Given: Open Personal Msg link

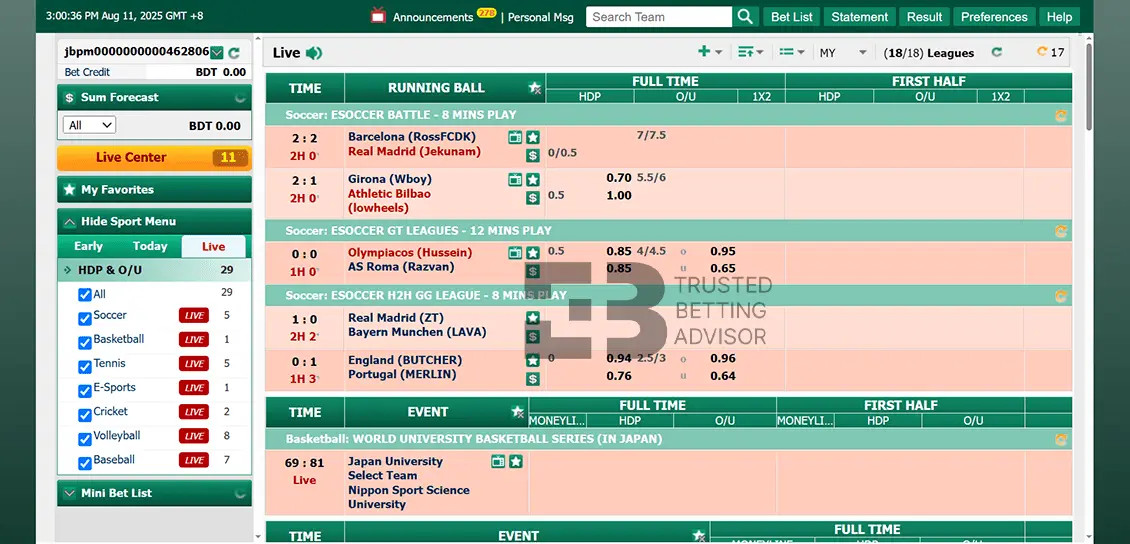Looking at the screenshot, I should click(x=540, y=17).
